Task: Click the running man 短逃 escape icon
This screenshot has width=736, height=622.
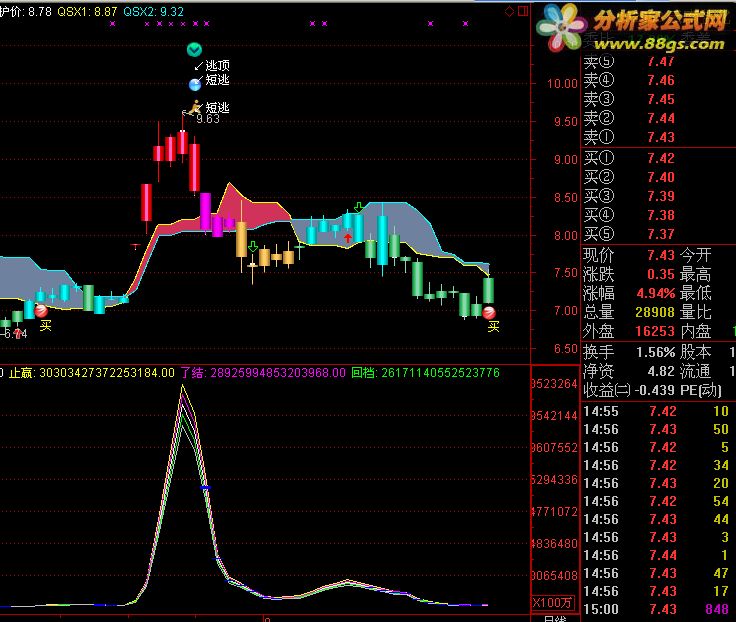Action: 194,108
